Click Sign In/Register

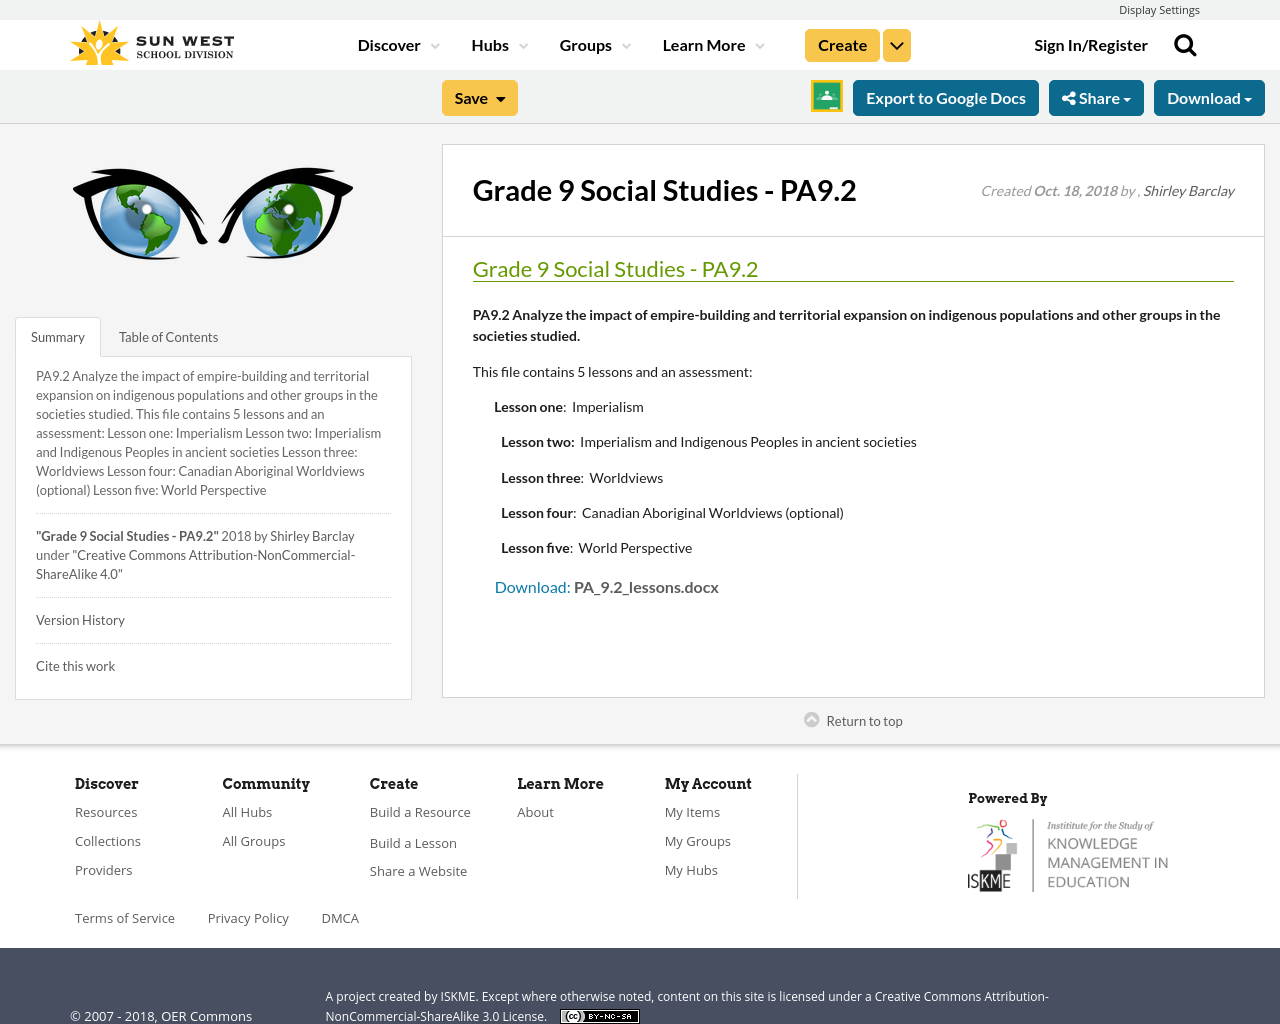(1091, 43)
